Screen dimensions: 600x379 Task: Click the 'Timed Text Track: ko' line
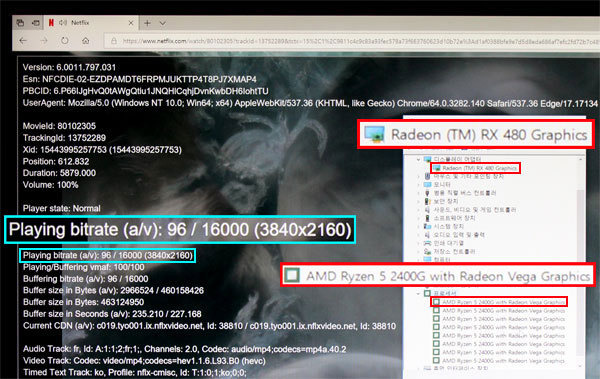click(135, 372)
